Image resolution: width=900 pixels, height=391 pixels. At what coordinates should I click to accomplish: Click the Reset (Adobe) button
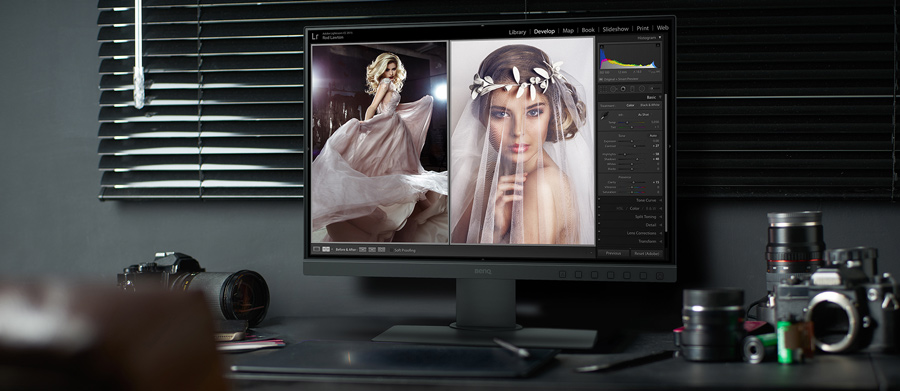646,253
